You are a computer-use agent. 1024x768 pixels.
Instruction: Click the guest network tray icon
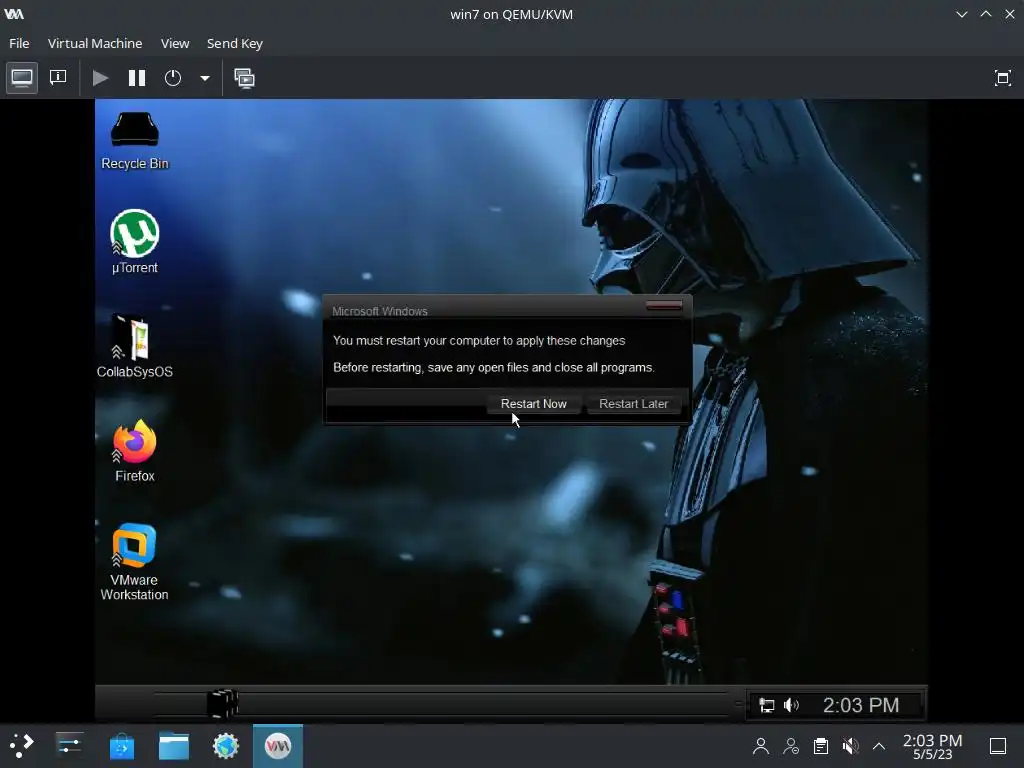[x=767, y=705]
